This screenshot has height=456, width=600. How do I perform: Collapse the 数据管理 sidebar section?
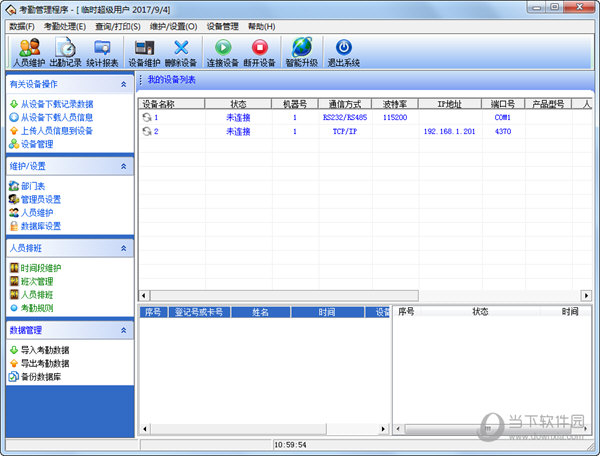point(123,330)
